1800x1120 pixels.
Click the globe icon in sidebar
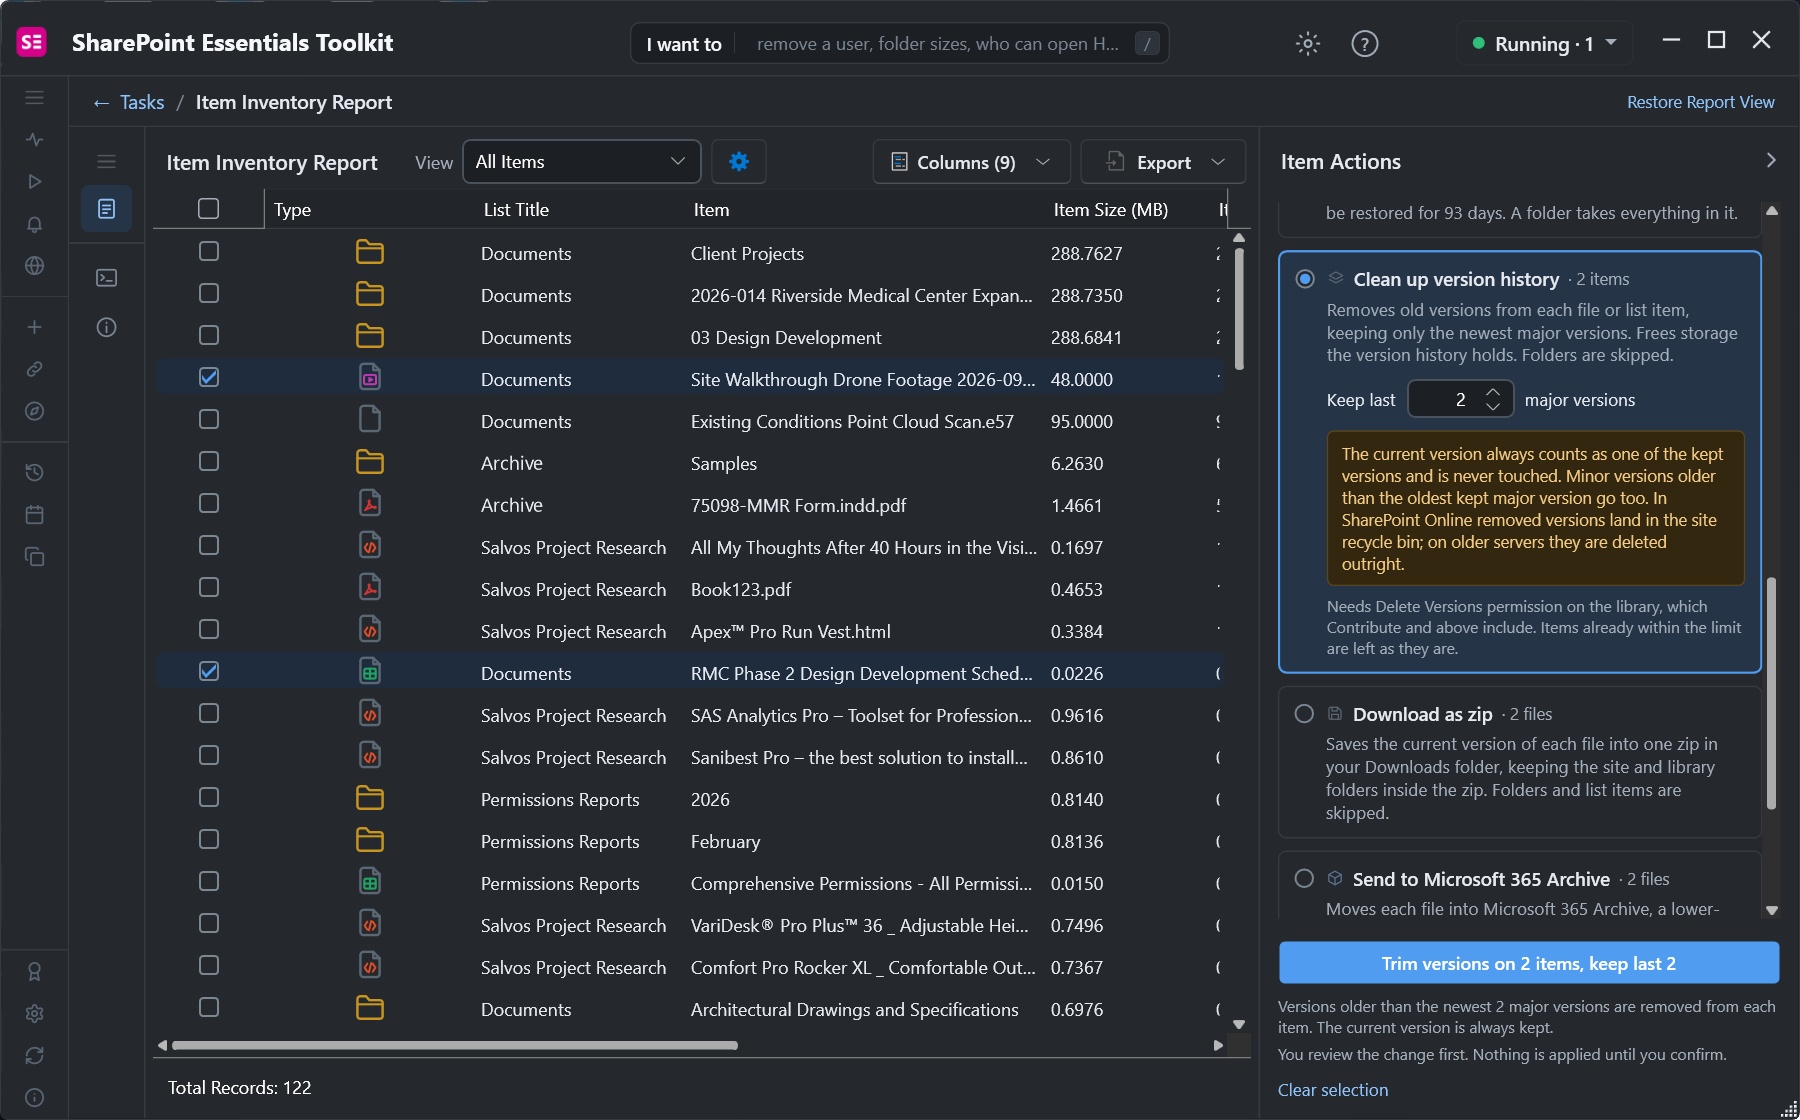pos(35,266)
